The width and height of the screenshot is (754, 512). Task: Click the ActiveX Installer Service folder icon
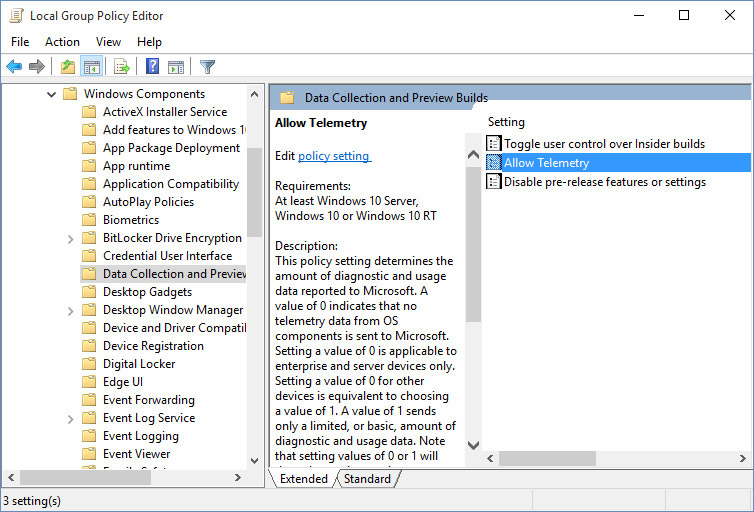(89, 112)
